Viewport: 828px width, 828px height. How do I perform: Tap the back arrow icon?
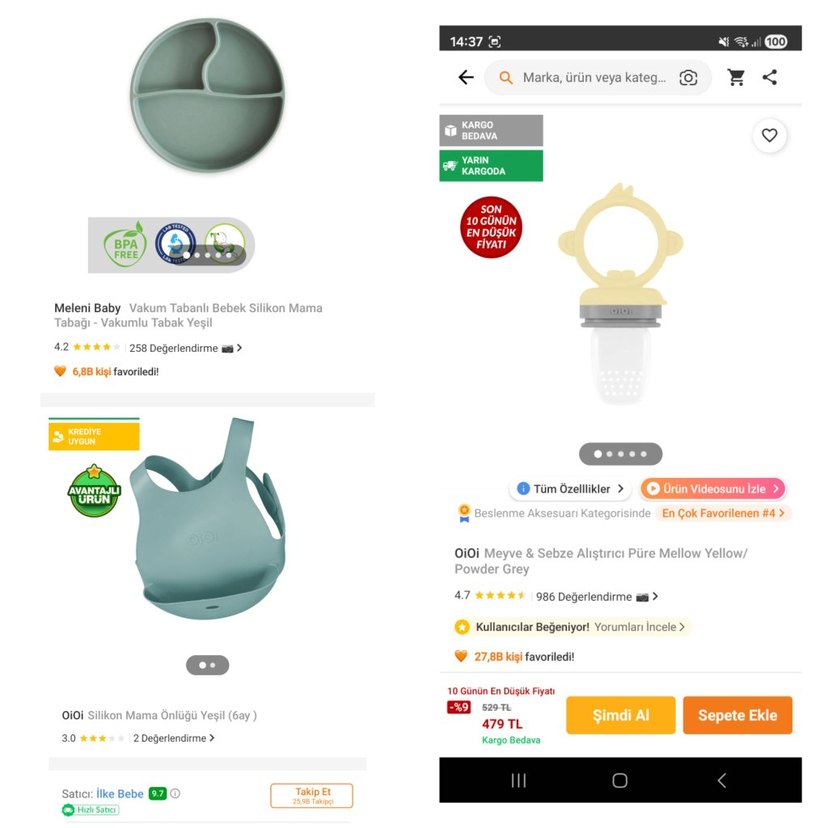tap(466, 78)
